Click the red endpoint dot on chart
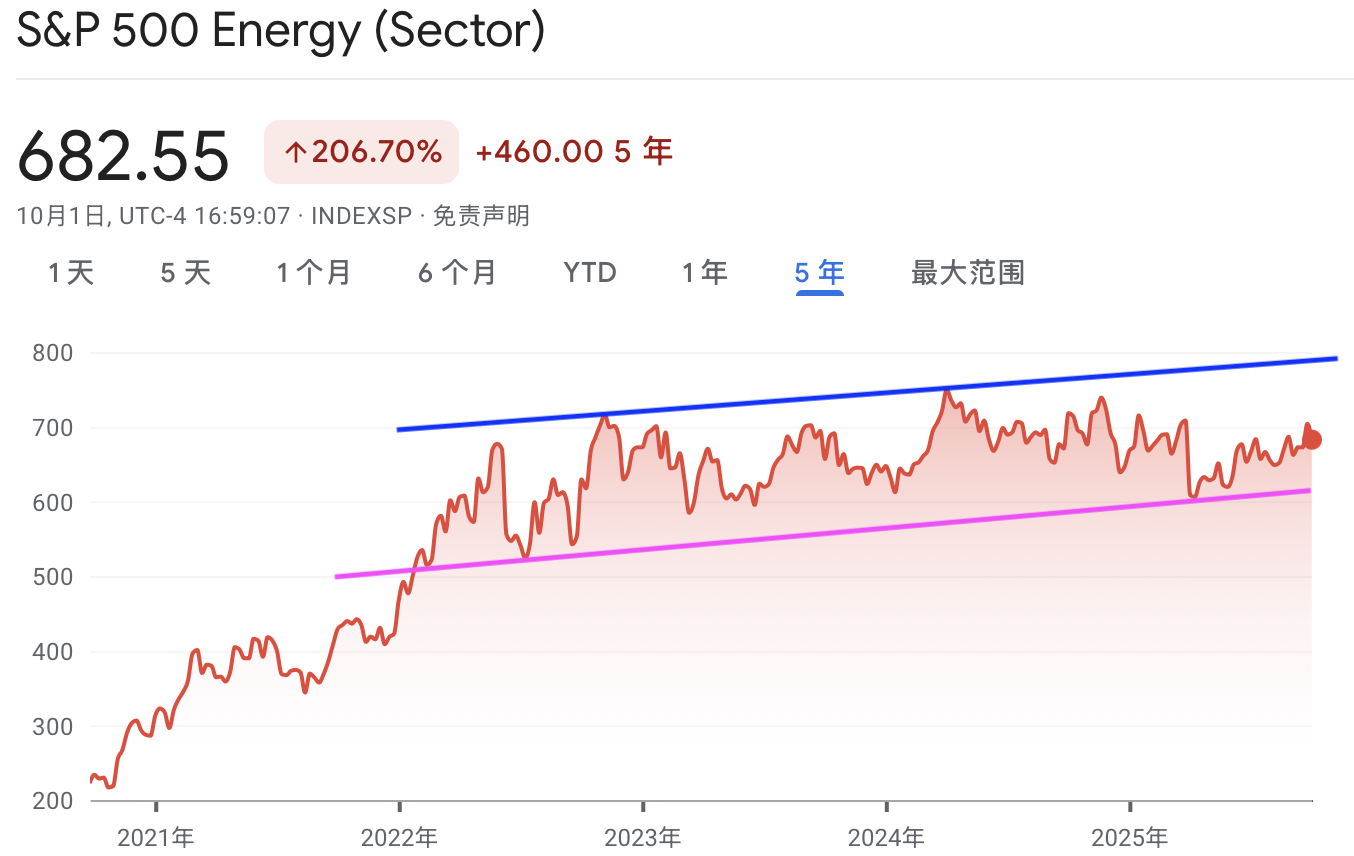Image resolution: width=1354 pixels, height=856 pixels. [1312, 440]
